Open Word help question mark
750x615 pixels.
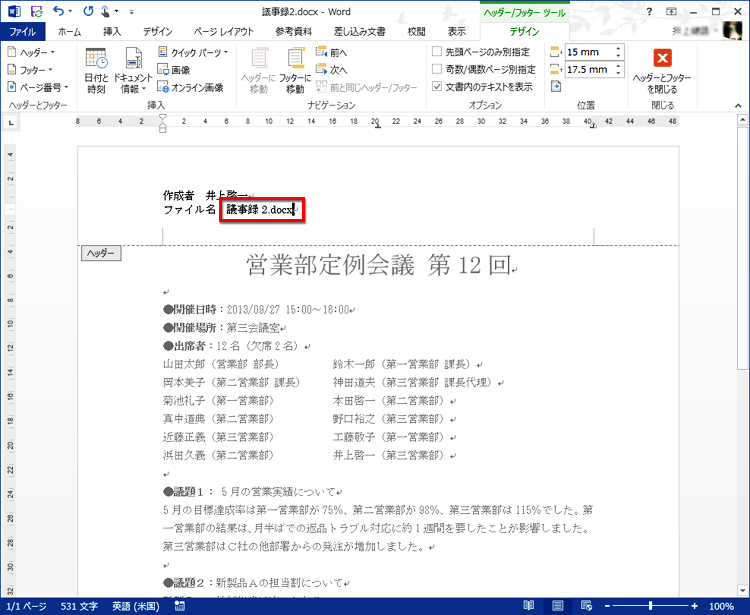(649, 12)
